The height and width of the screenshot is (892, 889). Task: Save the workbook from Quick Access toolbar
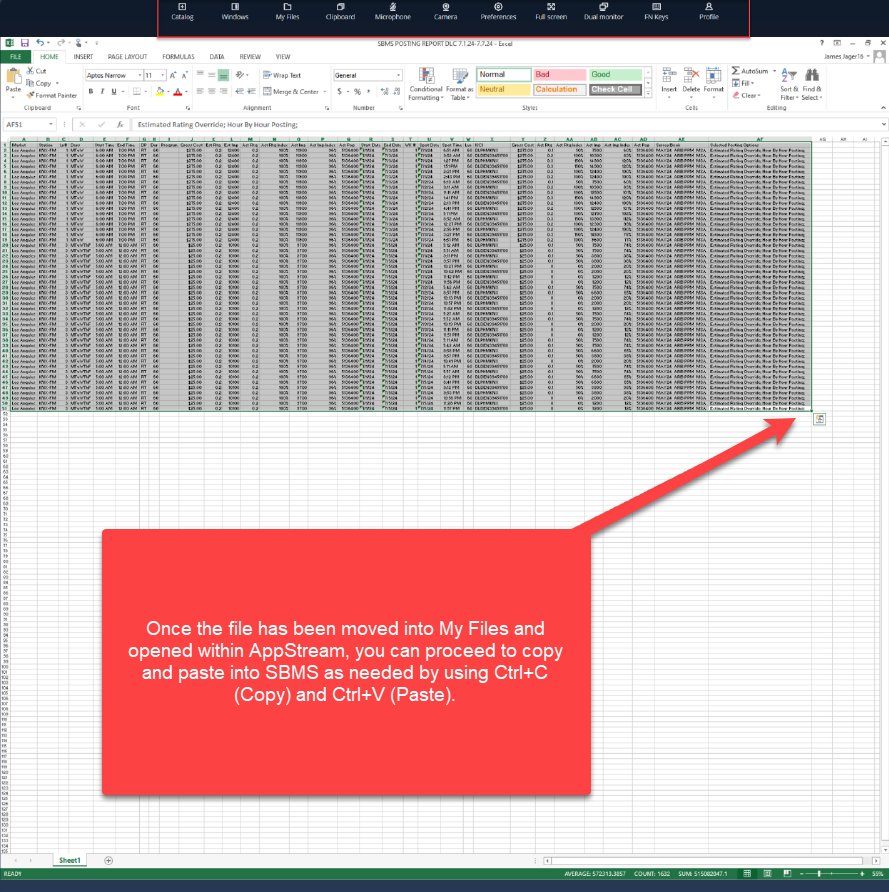tap(24, 43)
